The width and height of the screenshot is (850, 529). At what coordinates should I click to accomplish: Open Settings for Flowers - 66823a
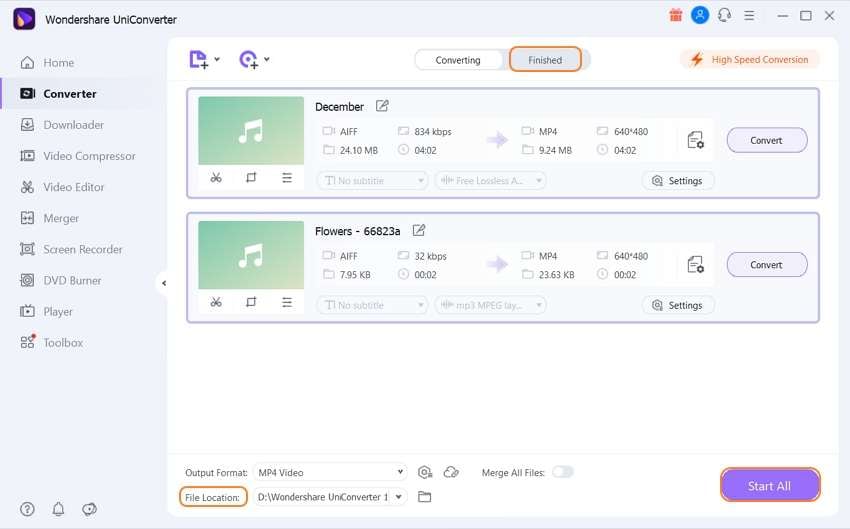click(678, 305)
